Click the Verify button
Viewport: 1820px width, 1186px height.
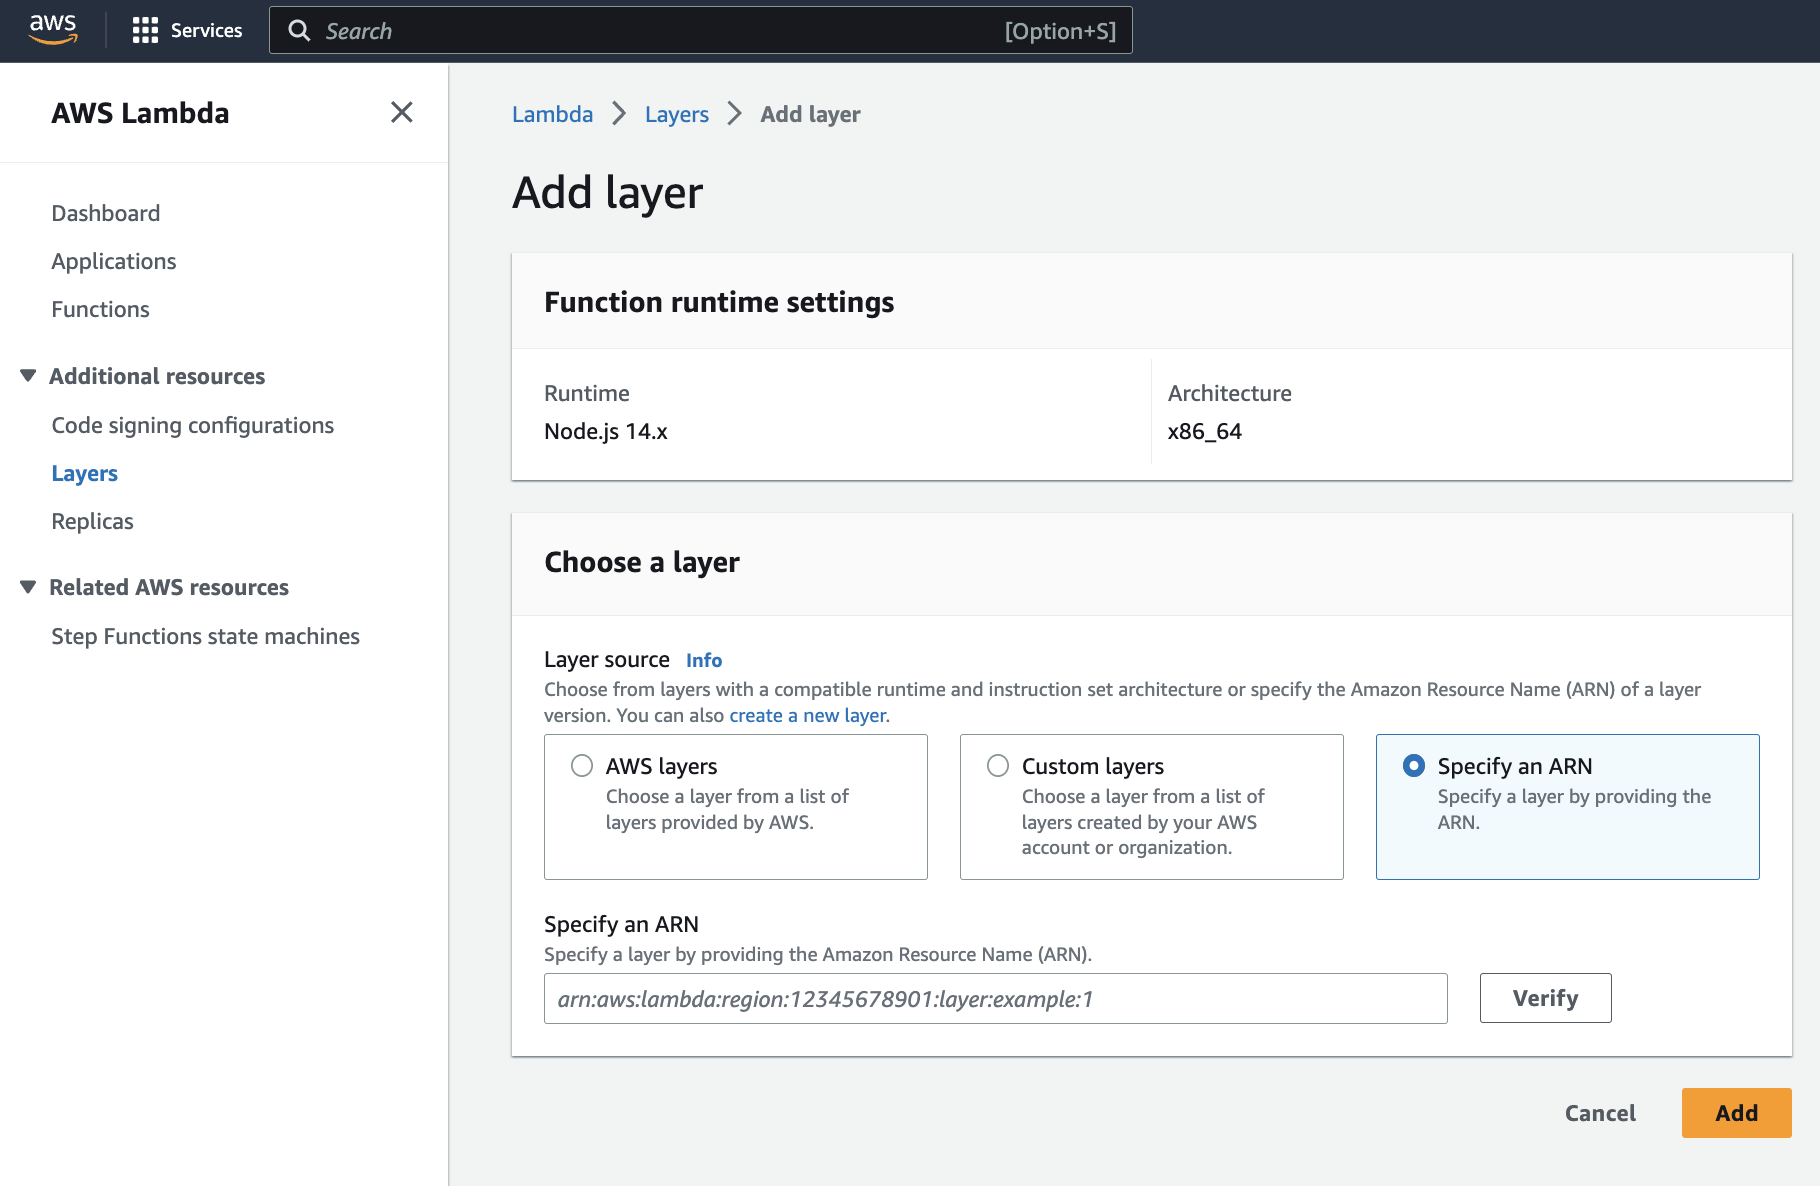(x=1545, y=998)
